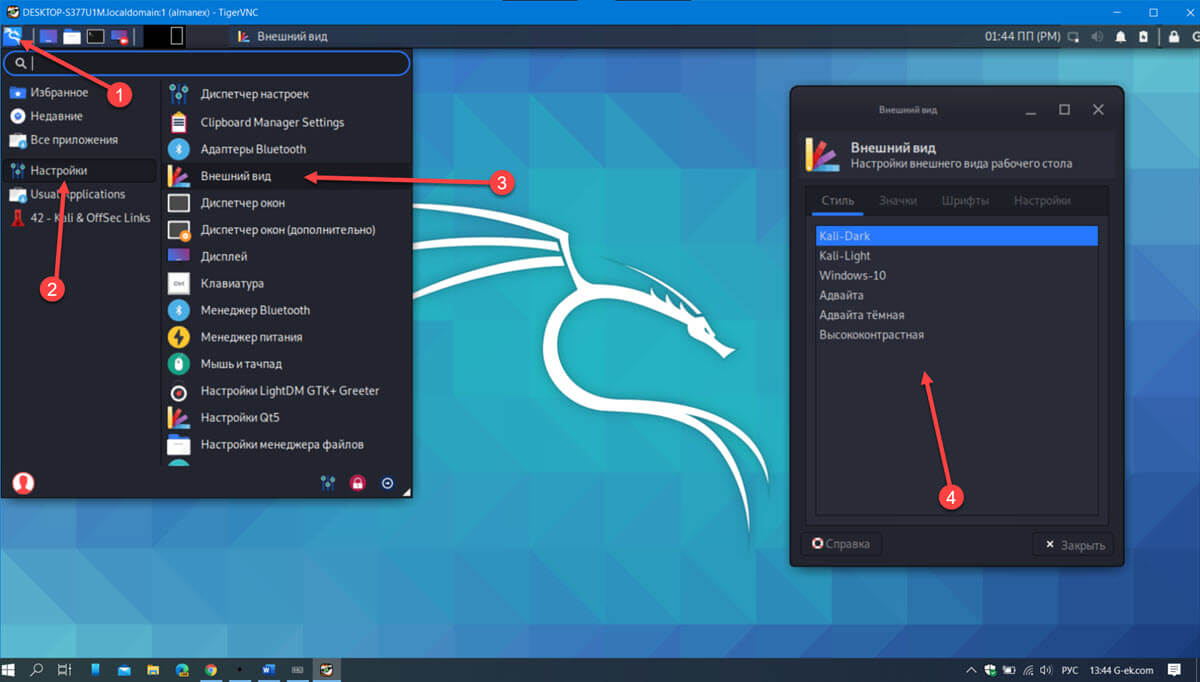Image resolution: width=1200 pixels, height=682 pixels.
Task: Open Менеджер питания
Action: [x=286, y=337]
